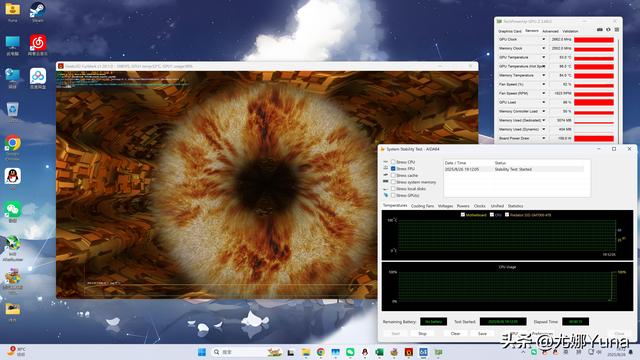
Task: Open the Memory Temperature sensor dropdown
Action: pos(544,76)
